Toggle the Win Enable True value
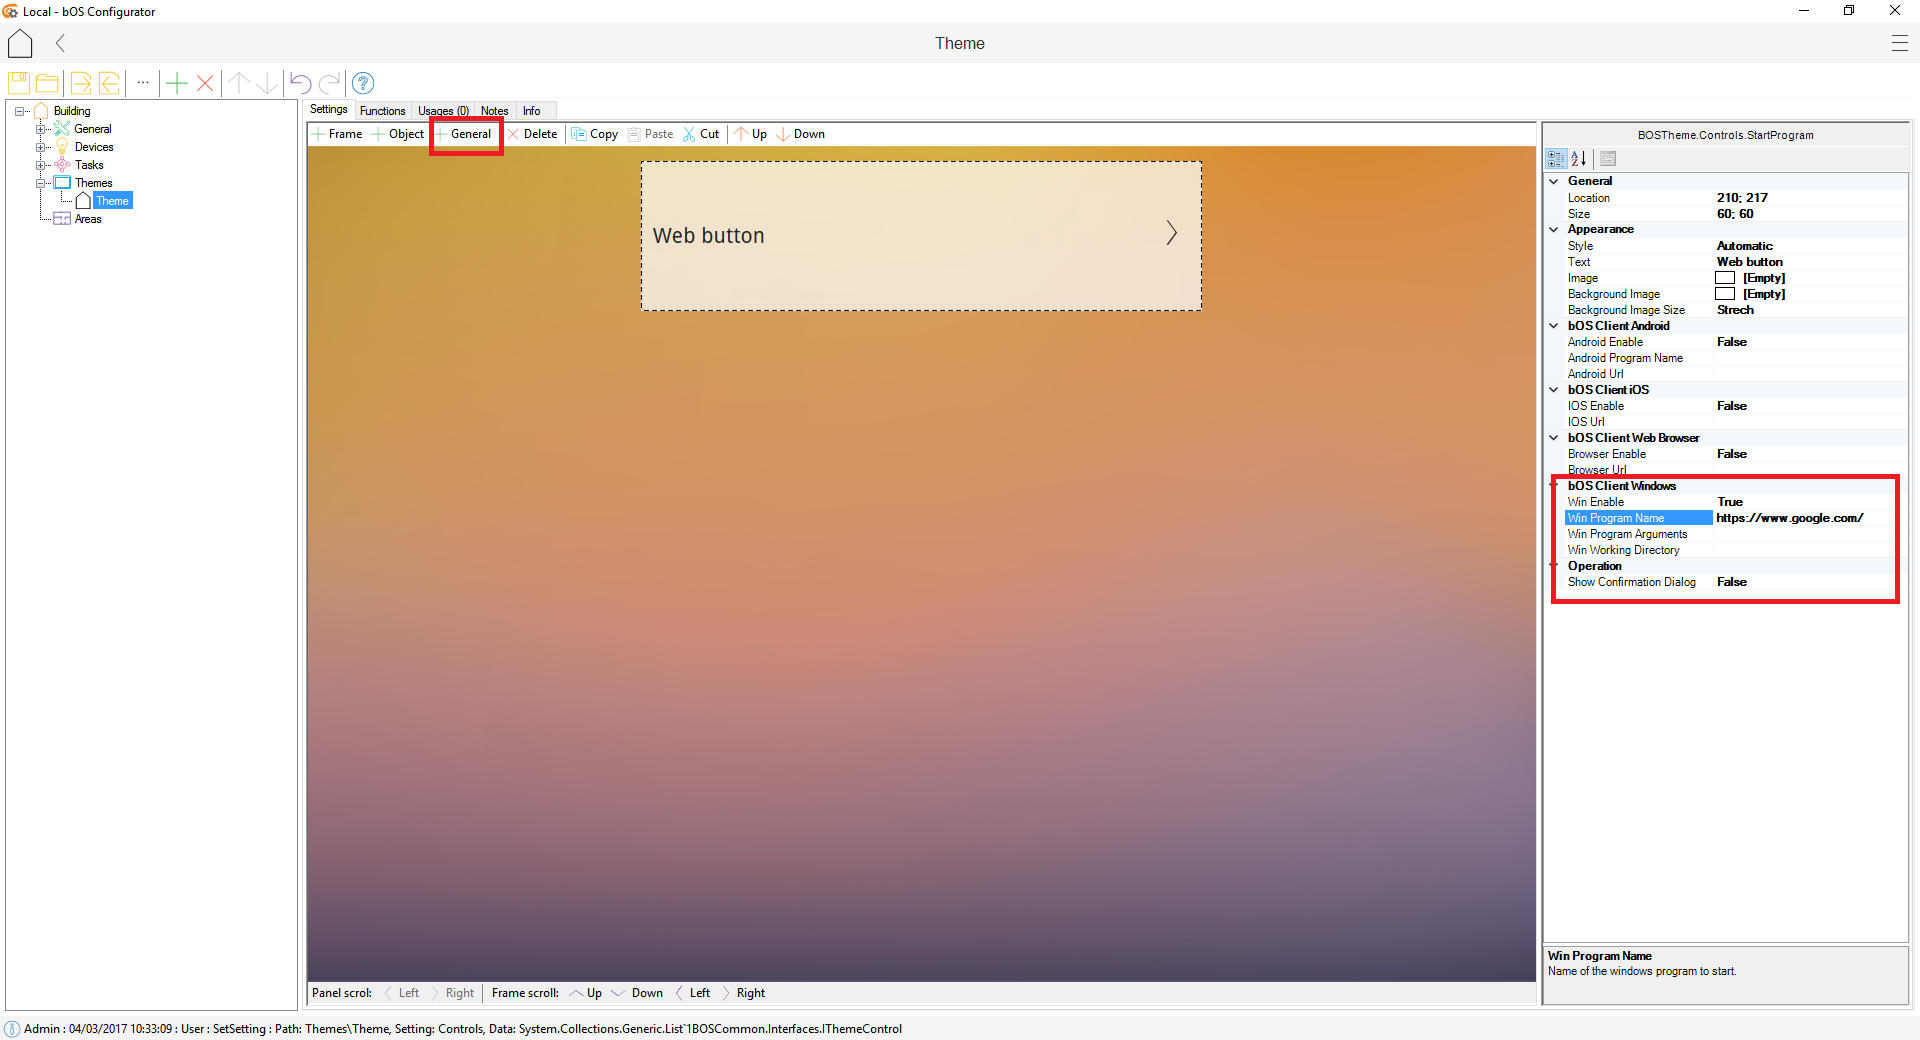This screenshot has width=1920, height=1040. pyautogui.click(x=1730, y=502)
